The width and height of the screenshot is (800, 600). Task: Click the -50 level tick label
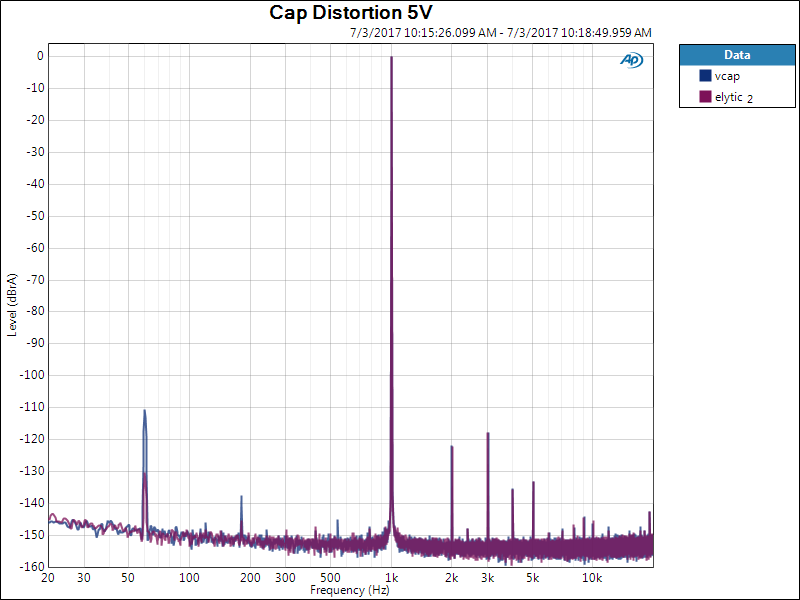pos(35,216)
